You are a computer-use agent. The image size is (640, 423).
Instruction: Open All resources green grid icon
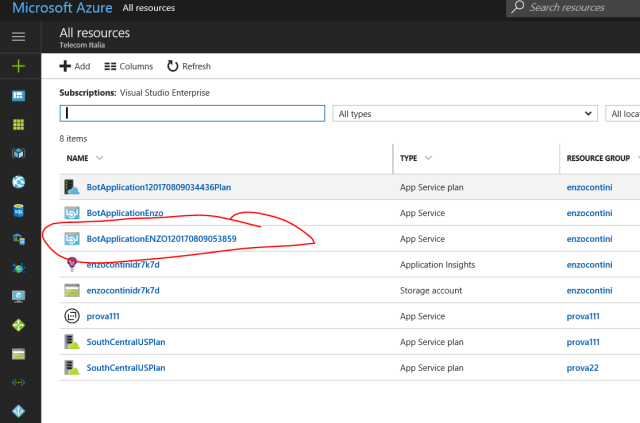[x=18, y=124]
